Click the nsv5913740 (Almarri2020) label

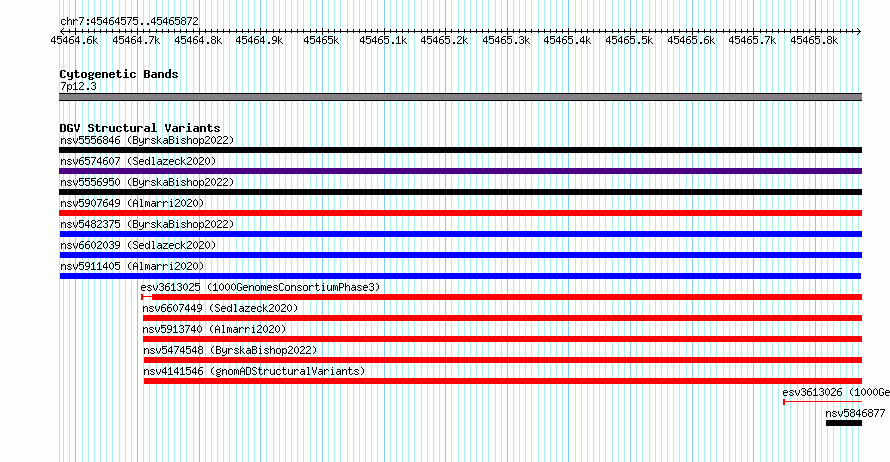click(214, 329)
